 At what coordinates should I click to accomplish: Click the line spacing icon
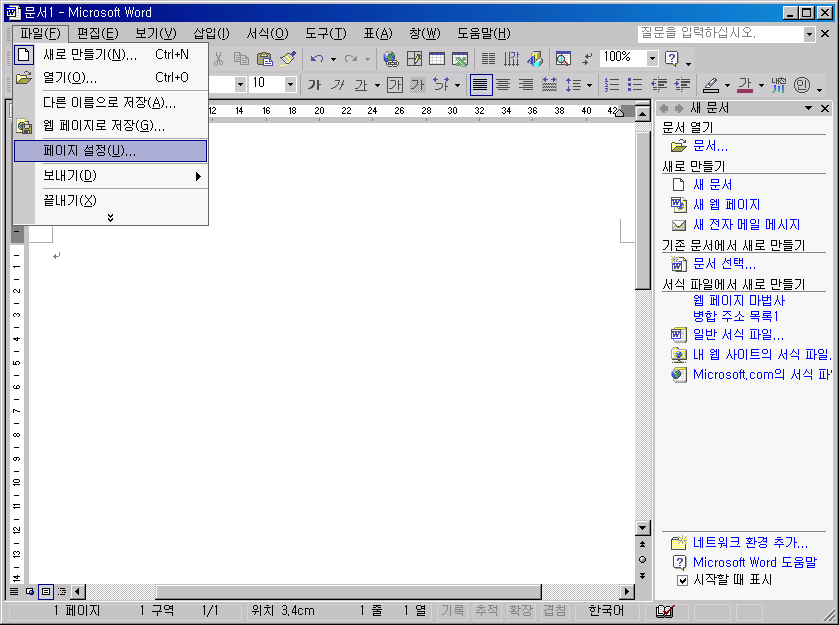[x=573, y=85]
